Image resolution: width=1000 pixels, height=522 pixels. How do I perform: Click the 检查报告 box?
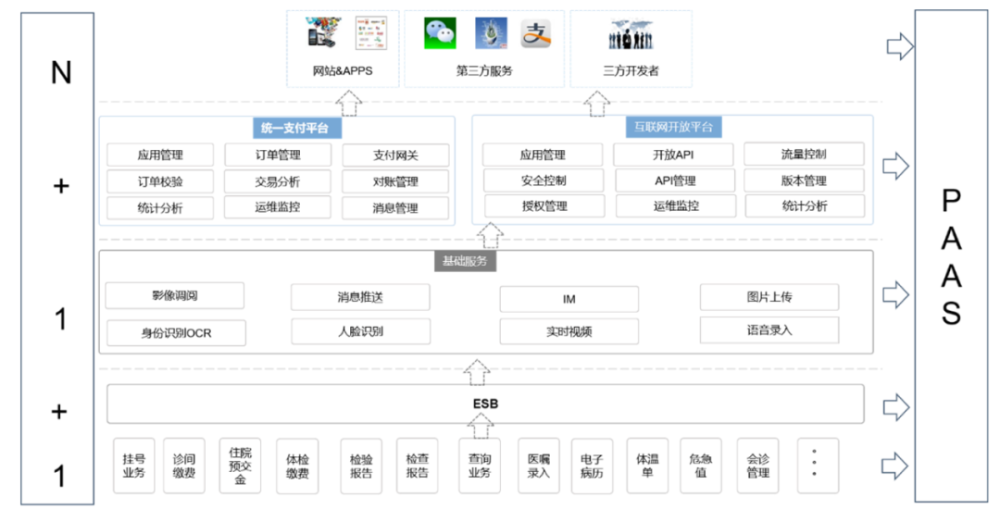pos(417,466)
